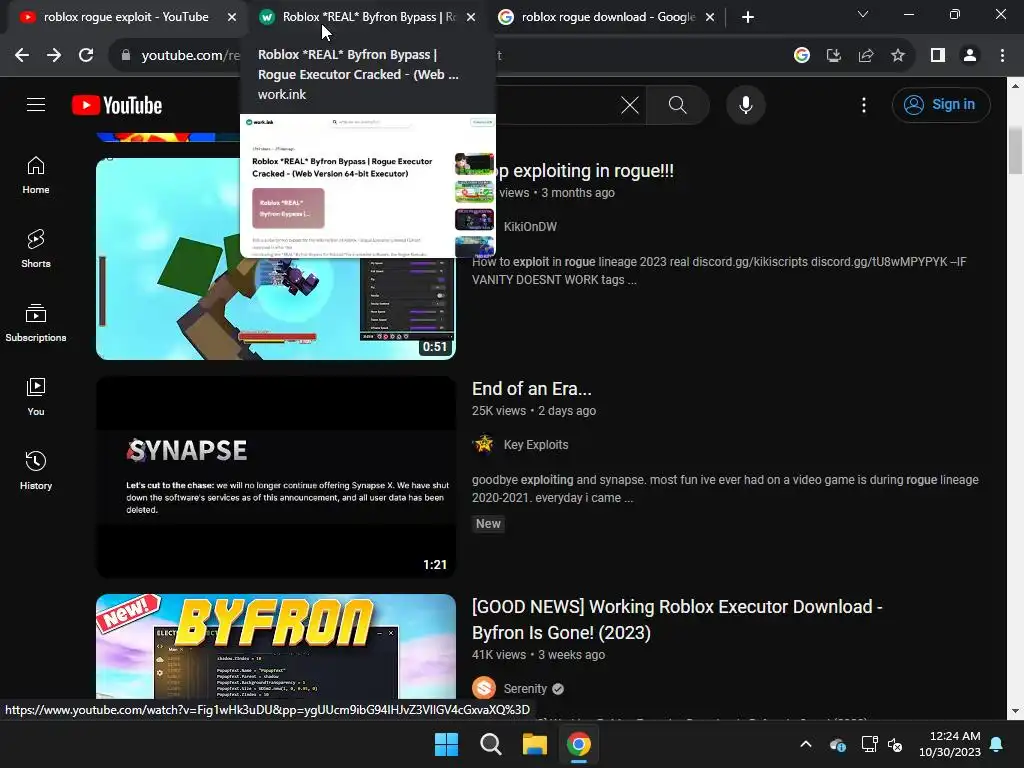This screenshot has height=768, width=1024.
Task: Open Windows taskbar search
Action: click(x=490, y=744)
